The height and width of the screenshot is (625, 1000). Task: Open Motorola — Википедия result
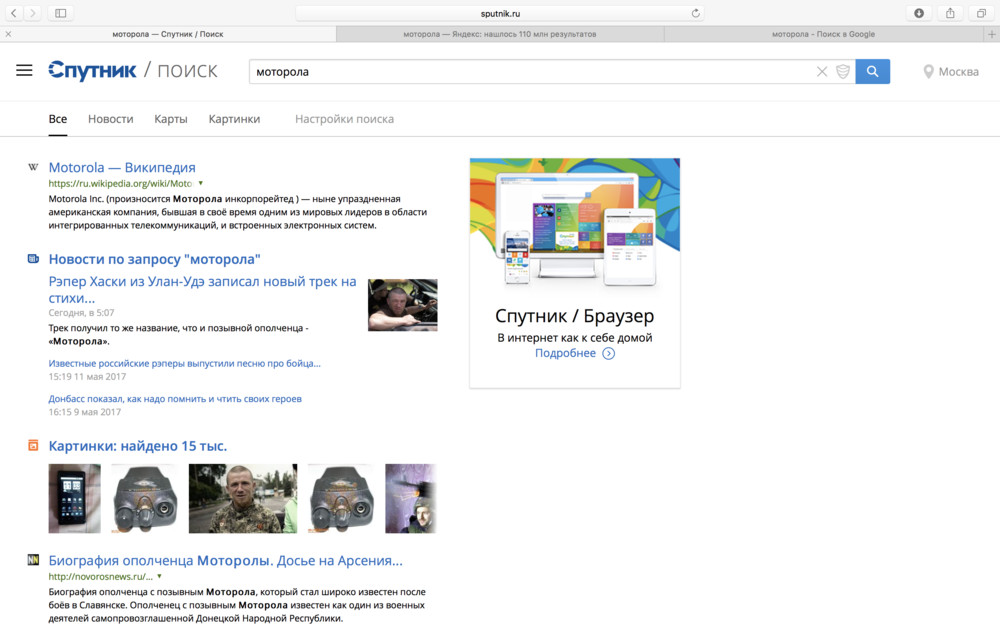[x=122, y=167]
